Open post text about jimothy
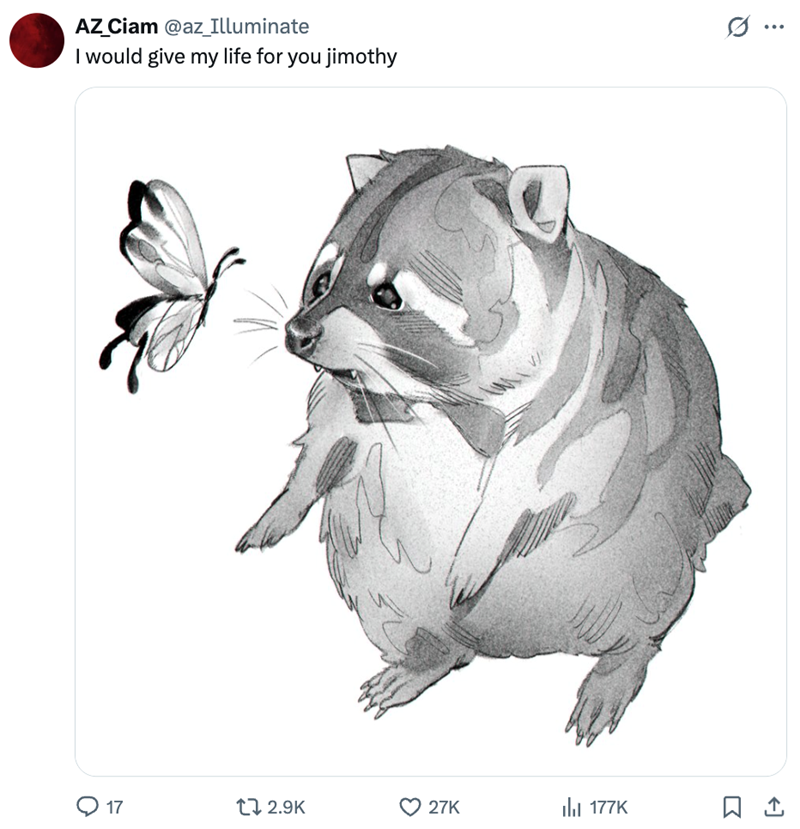 236,57
